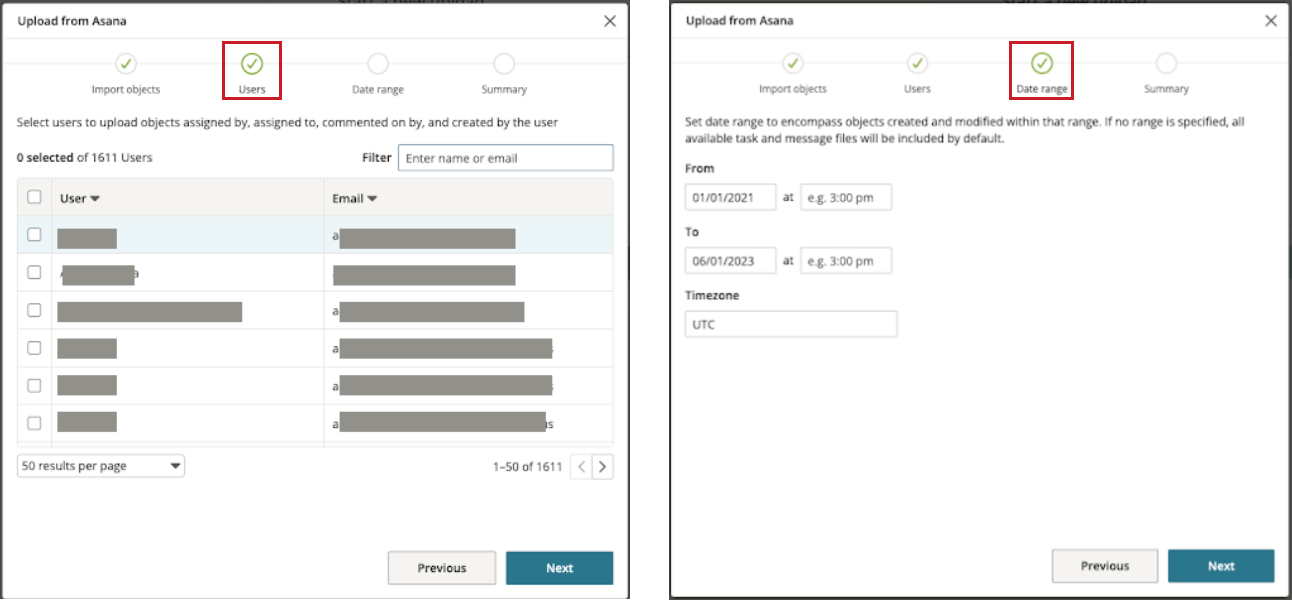Screen dimensions: 1292x601
Task: Check the first user row checkbox
Action: click(34, 234)
